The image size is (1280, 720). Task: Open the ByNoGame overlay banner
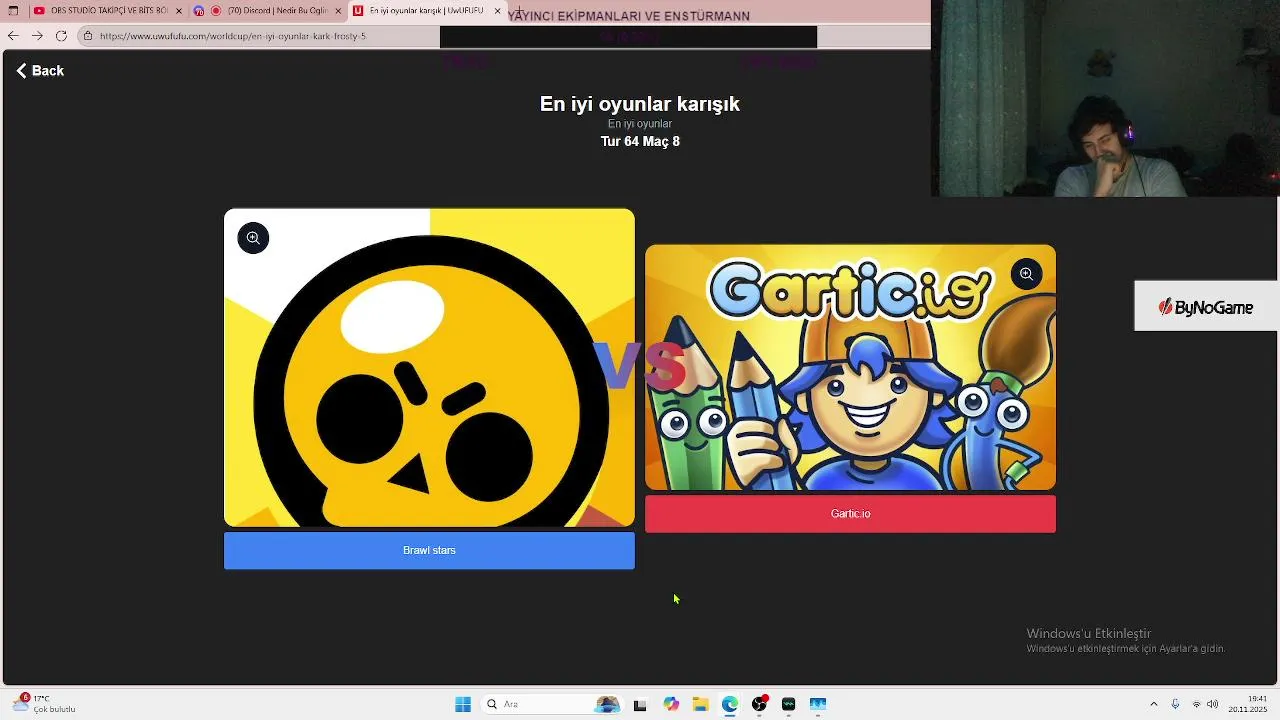(x=1206, y=307)
